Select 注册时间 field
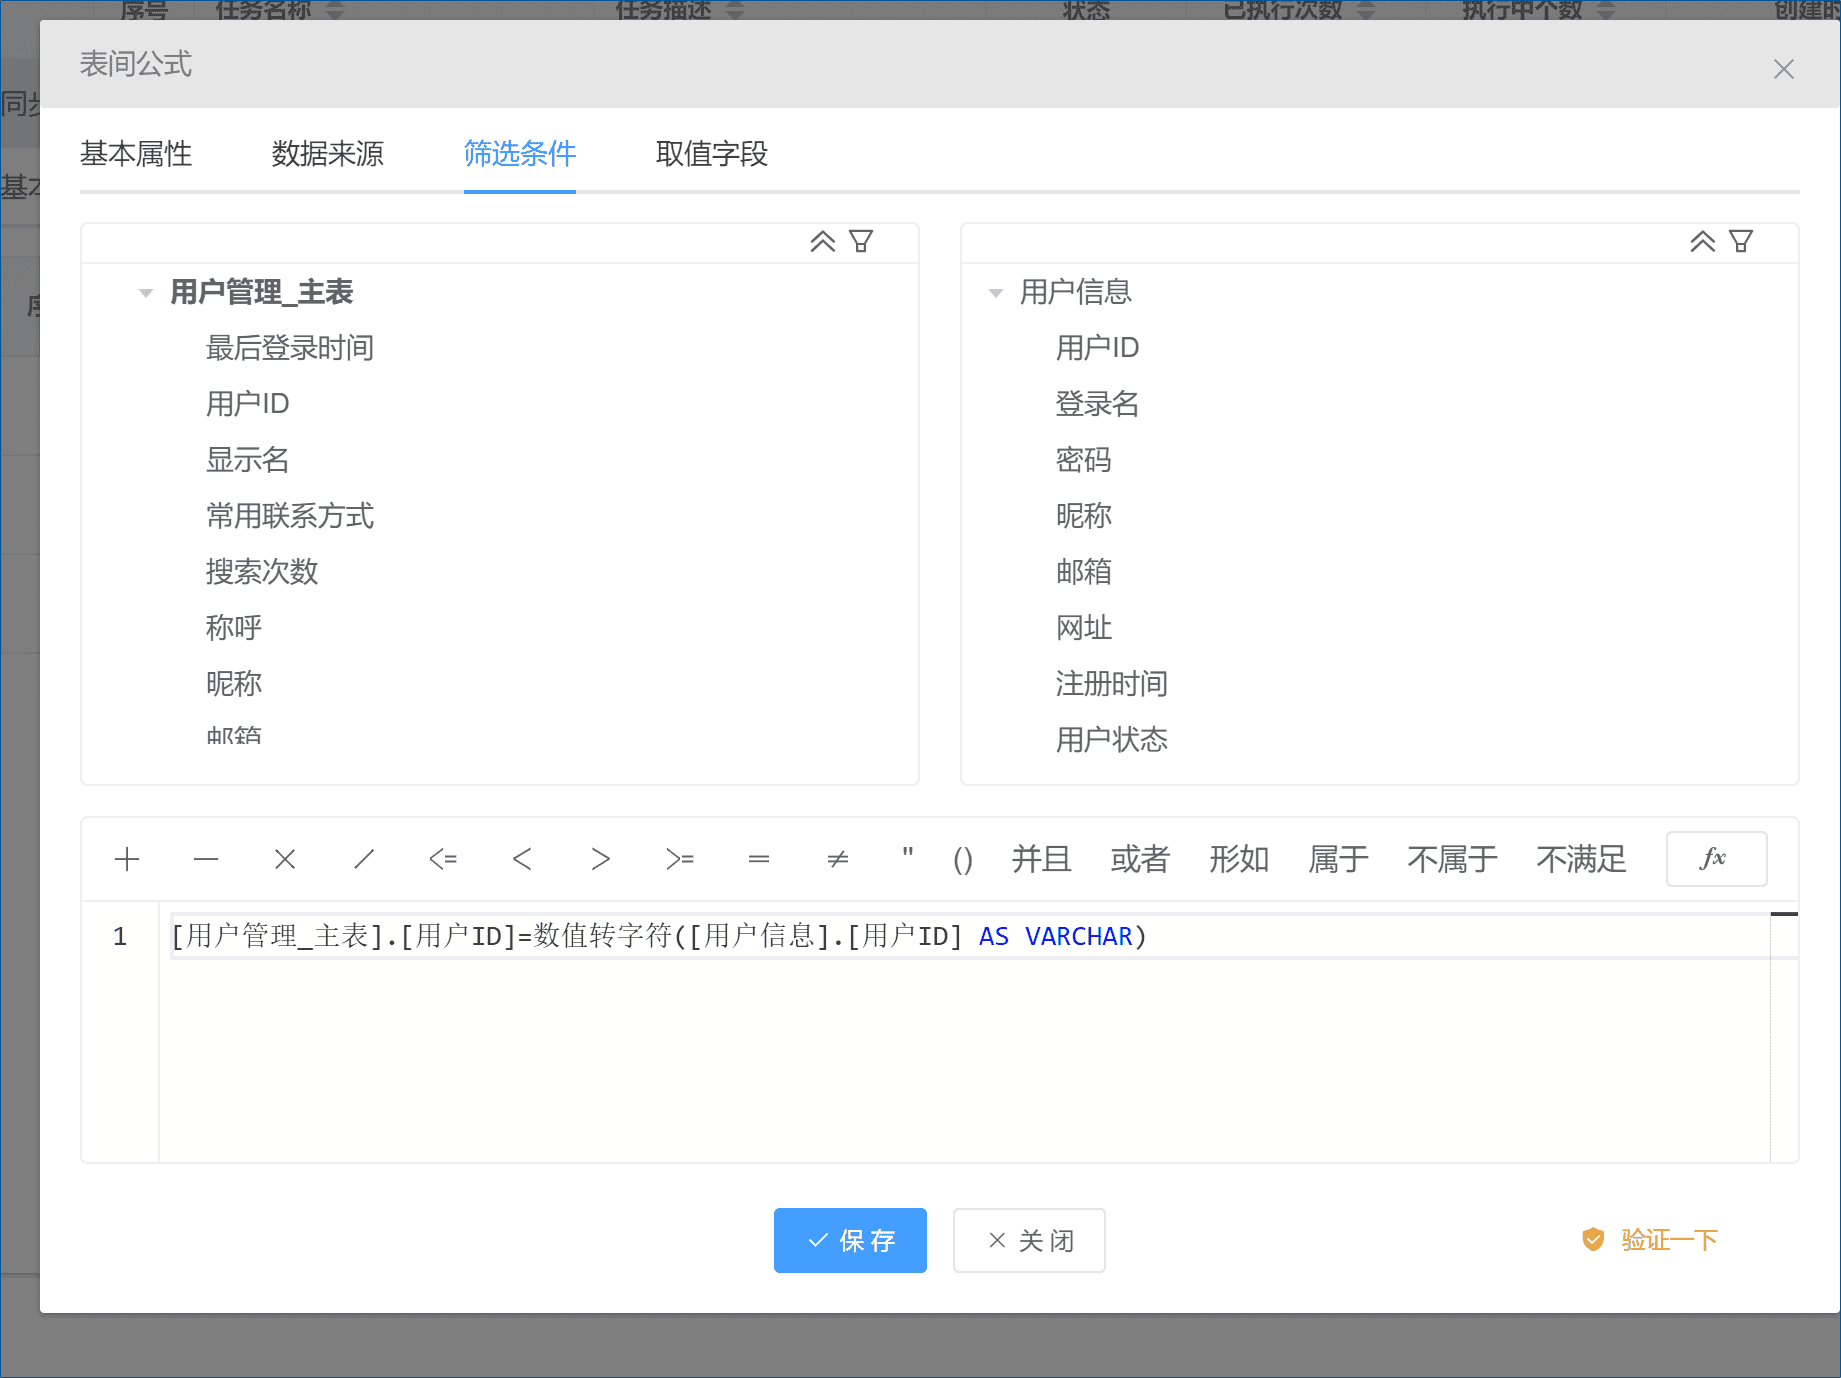 click(1112, 684)
